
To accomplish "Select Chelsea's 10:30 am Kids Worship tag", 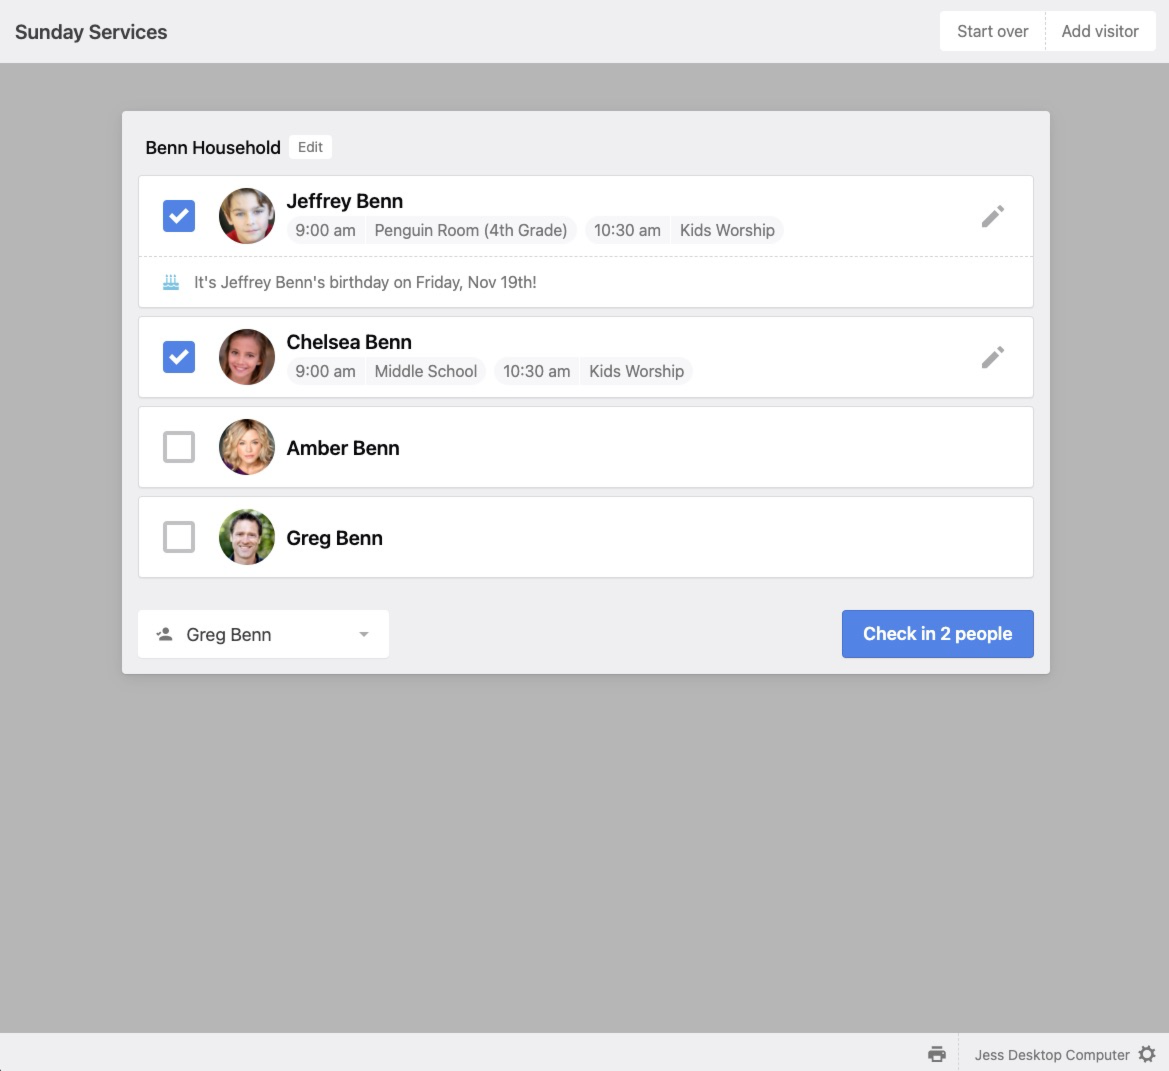I will [593, 371].
